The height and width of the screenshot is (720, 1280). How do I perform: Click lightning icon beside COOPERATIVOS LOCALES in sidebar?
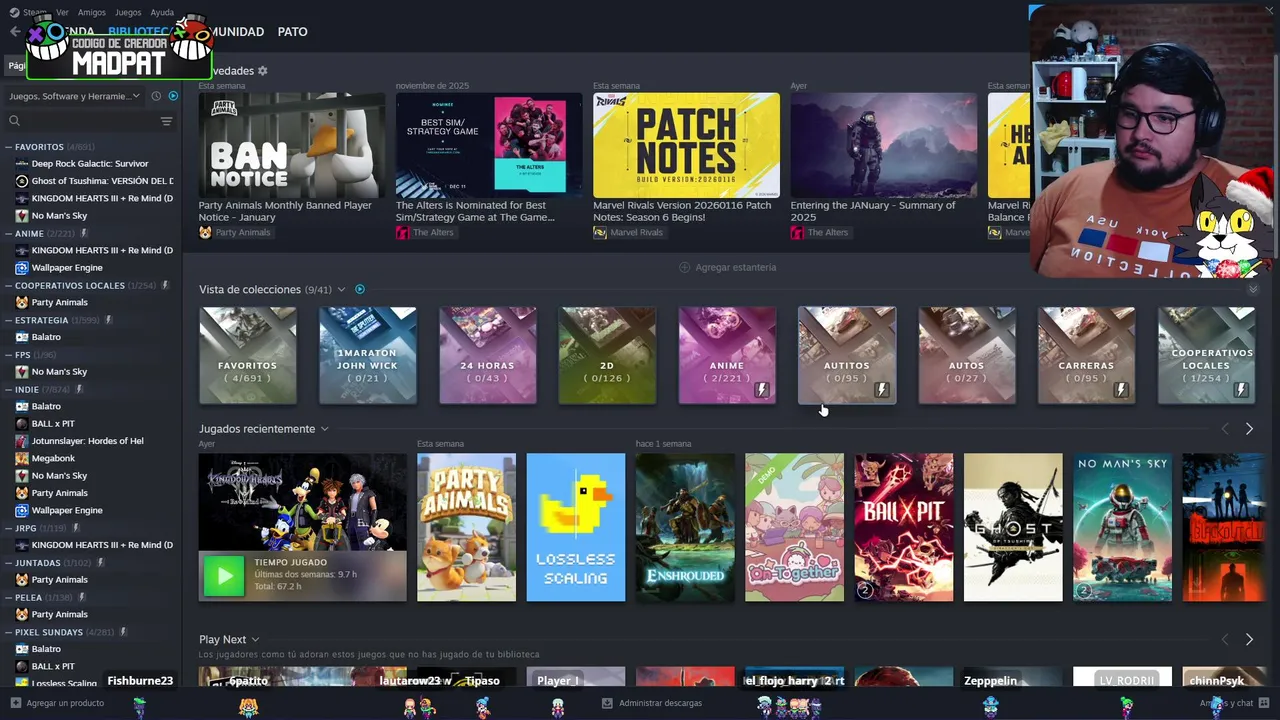[166, 285]
